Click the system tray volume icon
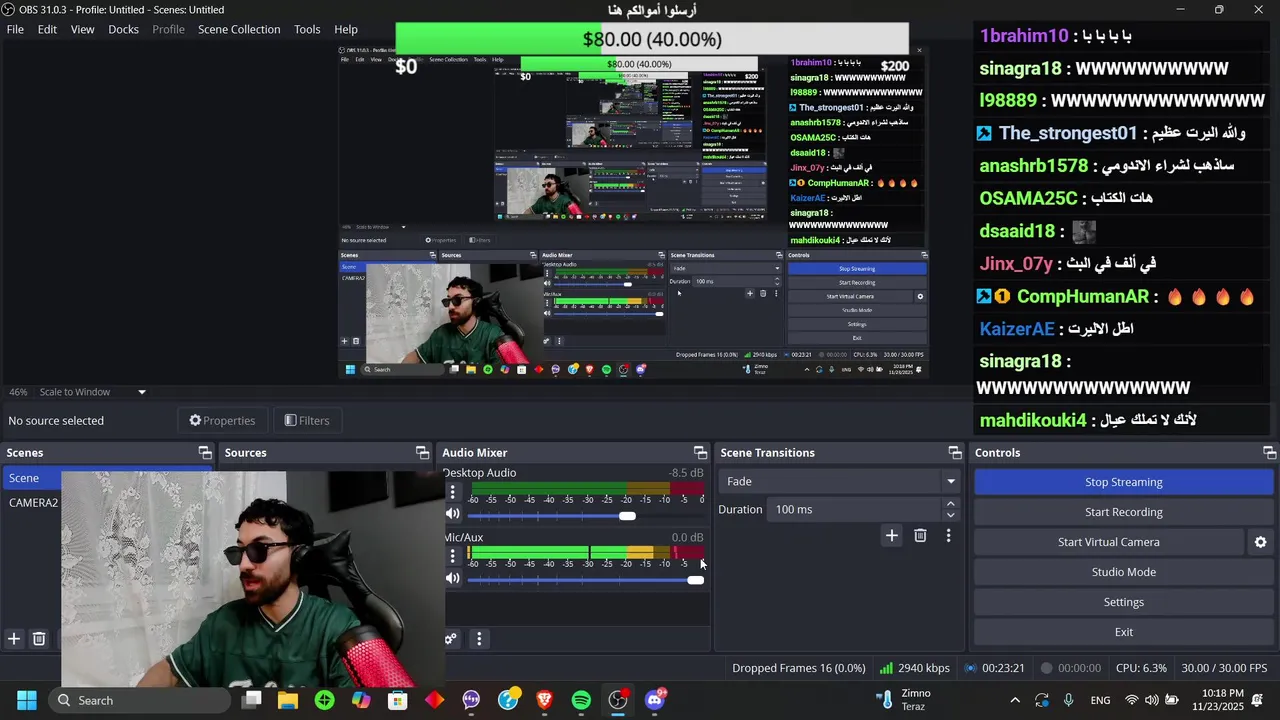 (1152, 700)
